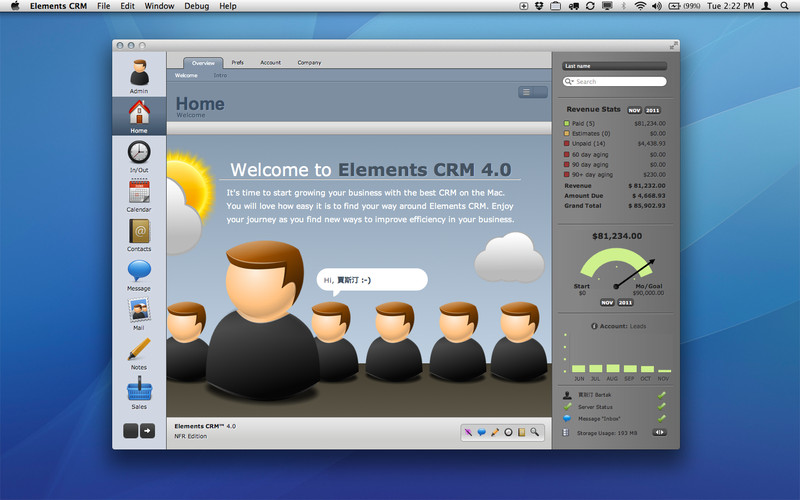
Task: Open the Mail stamp icon
Action: [x=139, y=310]
